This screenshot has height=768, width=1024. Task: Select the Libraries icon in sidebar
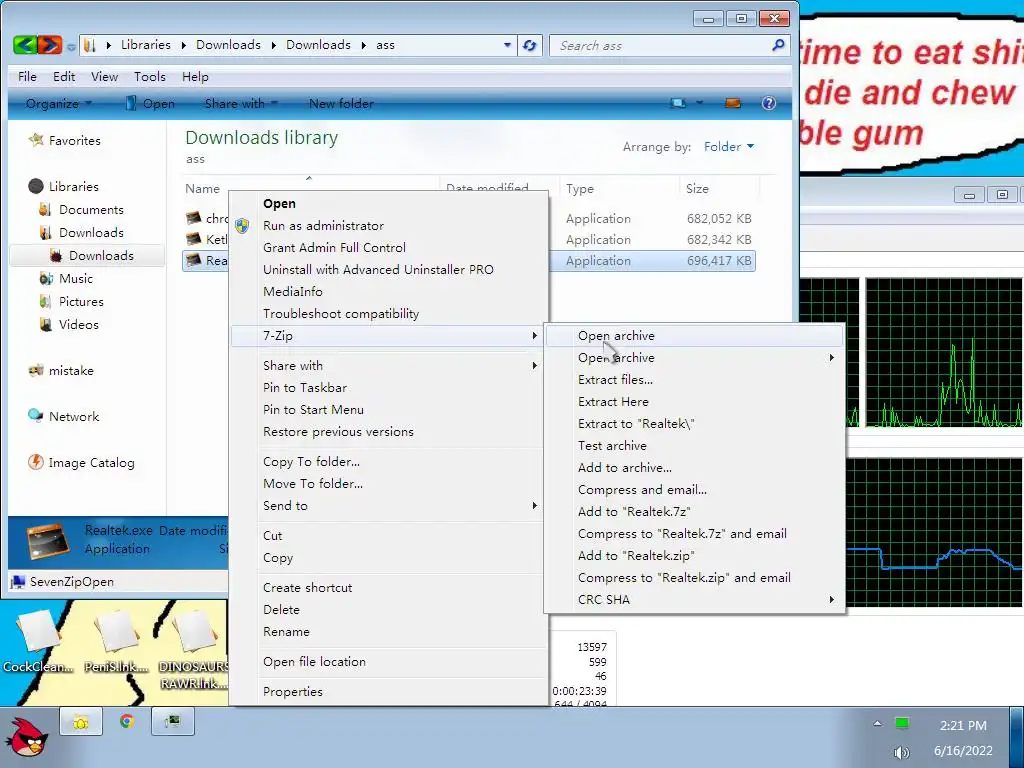pos(36,186)
